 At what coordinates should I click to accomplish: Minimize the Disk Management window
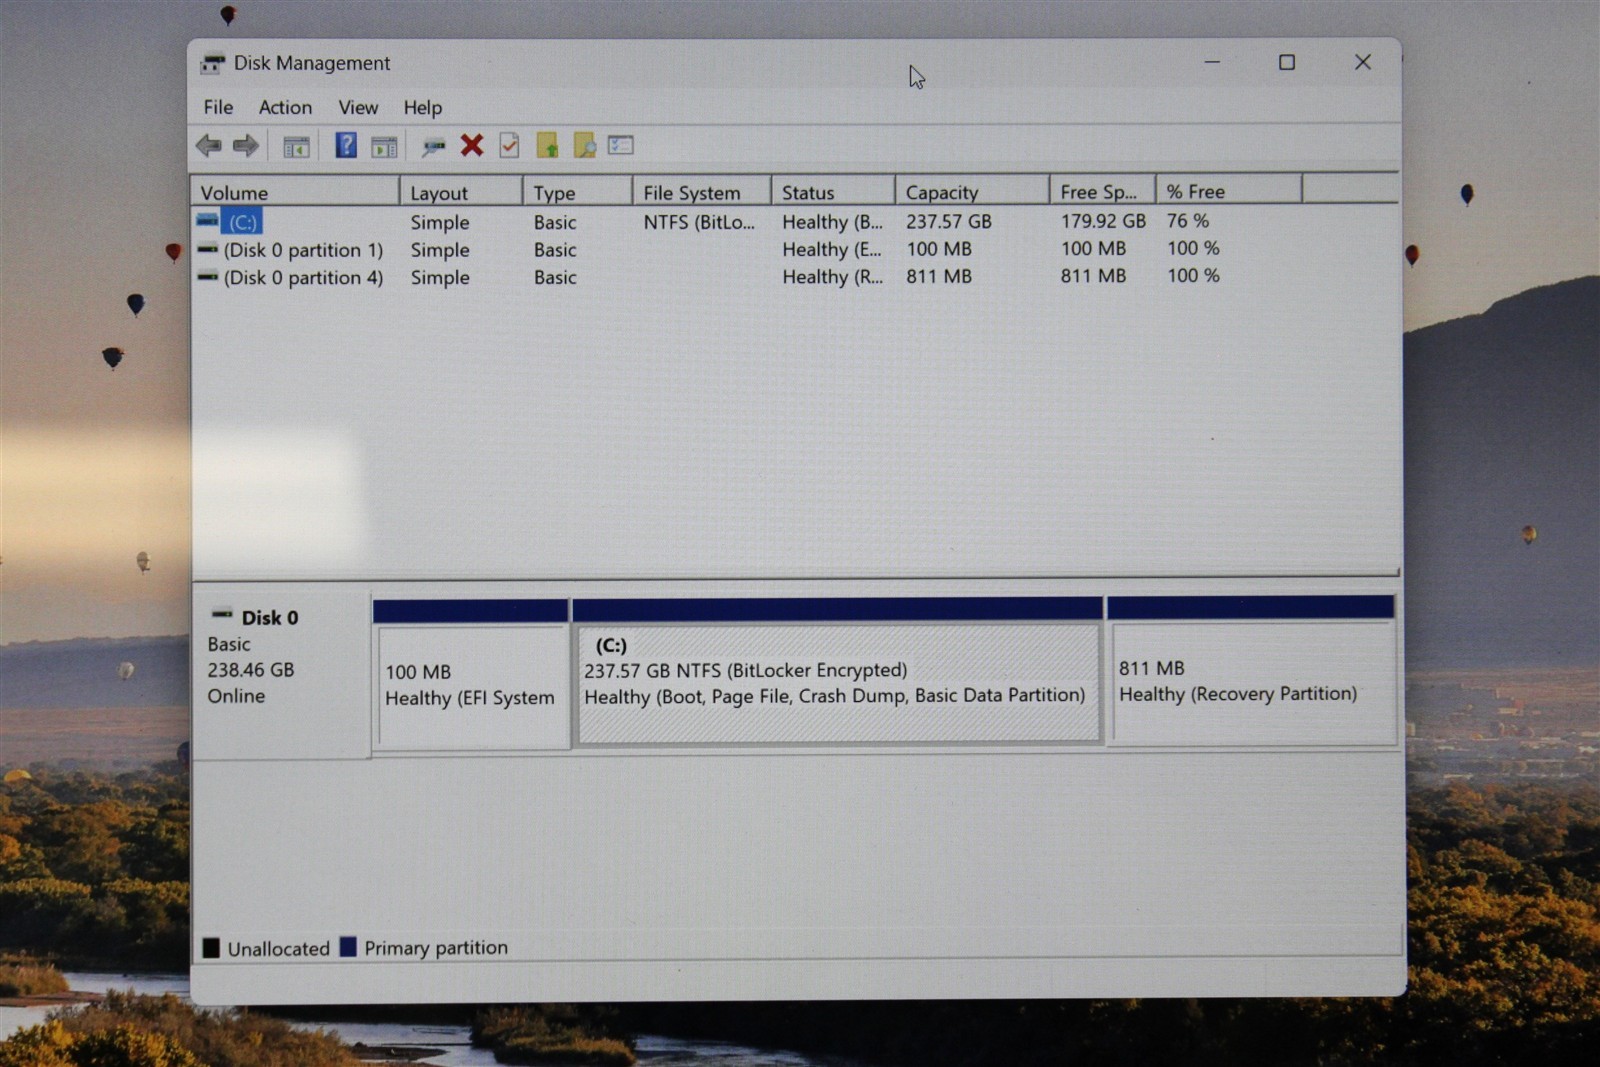[1212, 62]
